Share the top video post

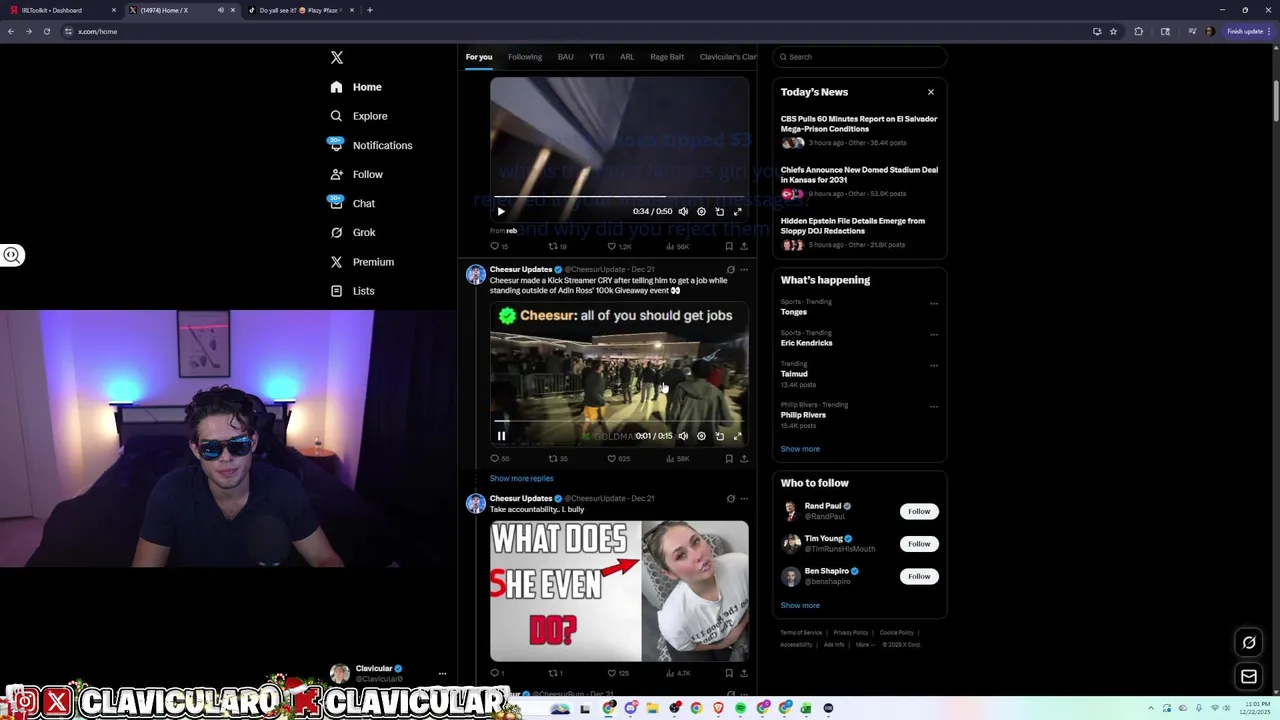coord(743,246)
